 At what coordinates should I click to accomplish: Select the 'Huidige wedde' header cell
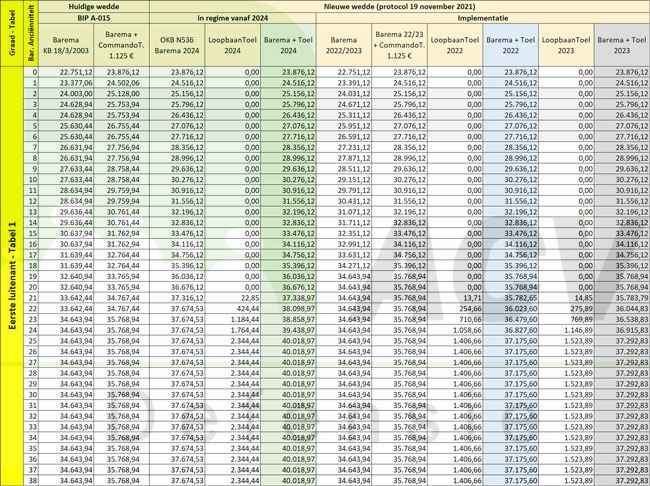[94, 6]
